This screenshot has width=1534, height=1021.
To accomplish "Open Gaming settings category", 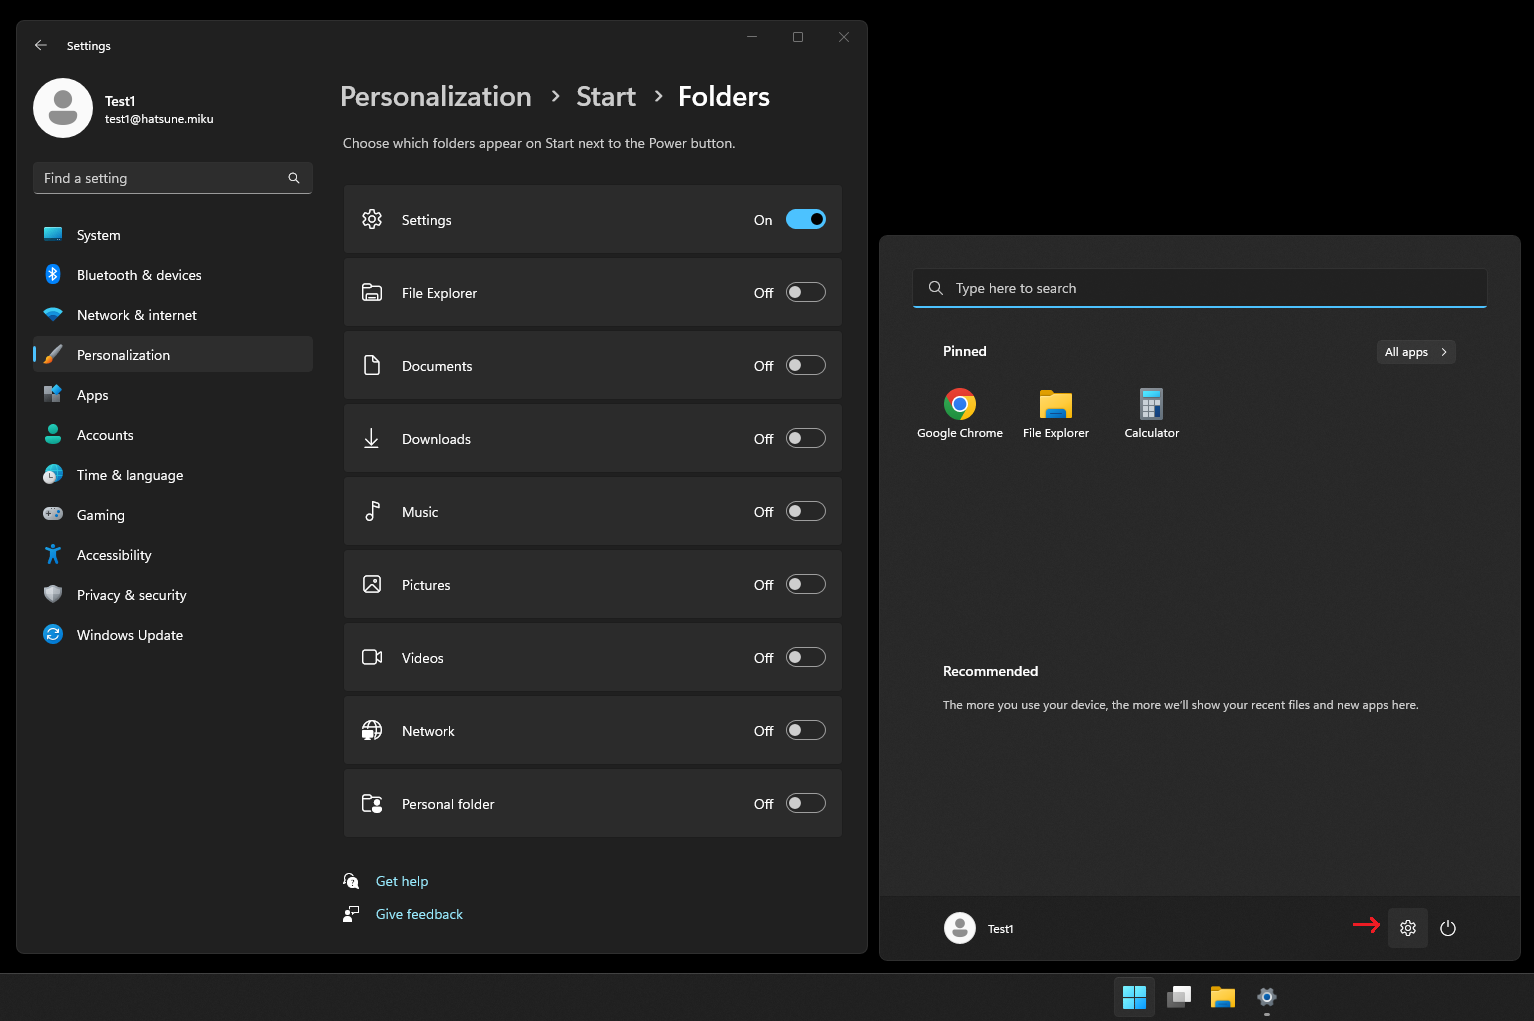I will (173, 515).
